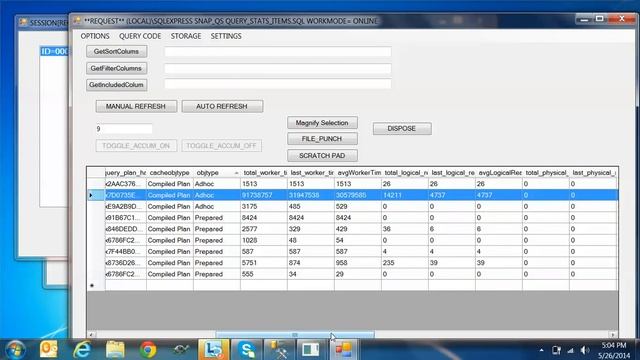Click the avgLogicalRea column header
Screen dimensions: 640x360
[x=498, y=173]
